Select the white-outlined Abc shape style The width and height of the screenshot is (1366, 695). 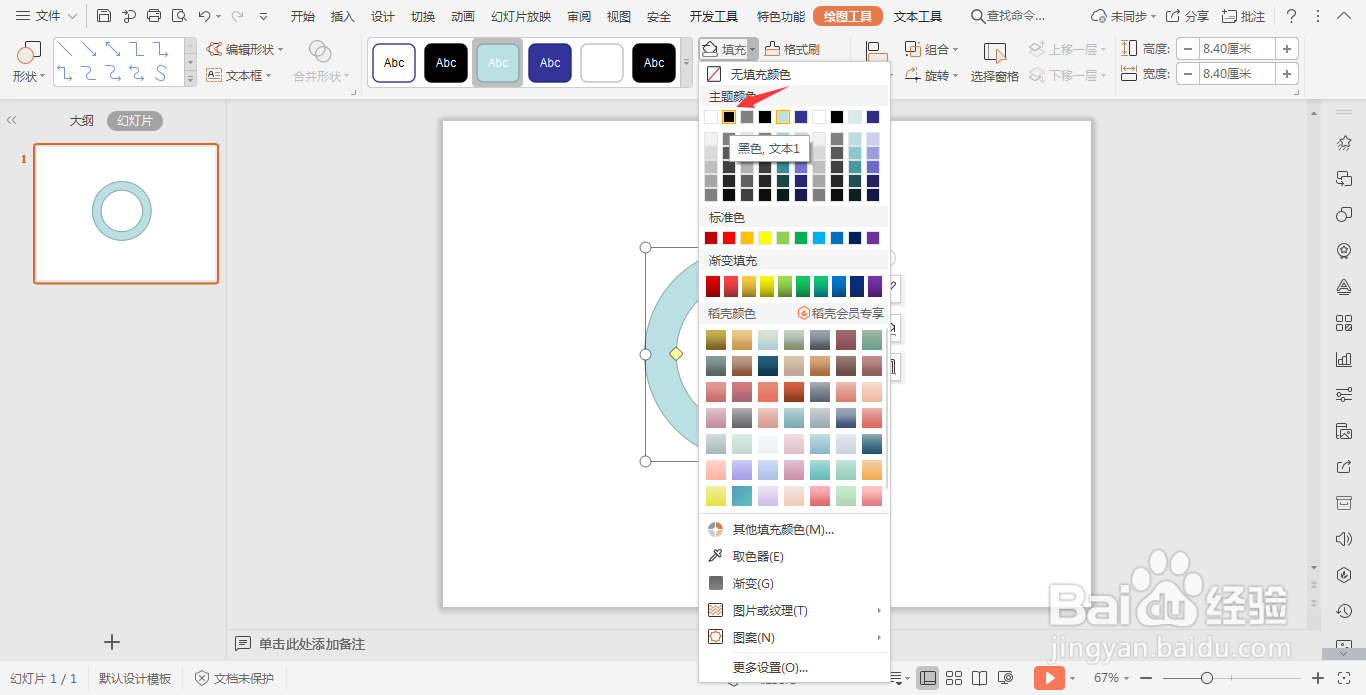[394, 63]
